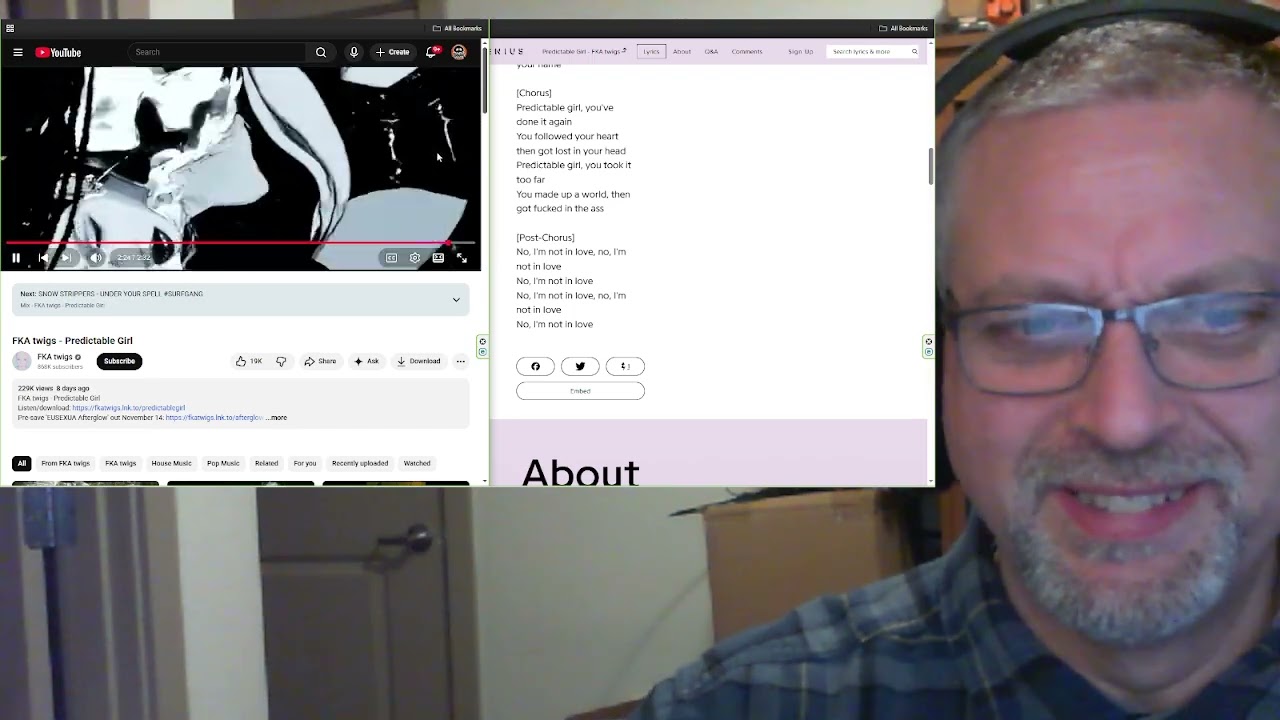Screen dimensions: 1280x720
Task: Toggle closed captions in video player
Action: 391,258
